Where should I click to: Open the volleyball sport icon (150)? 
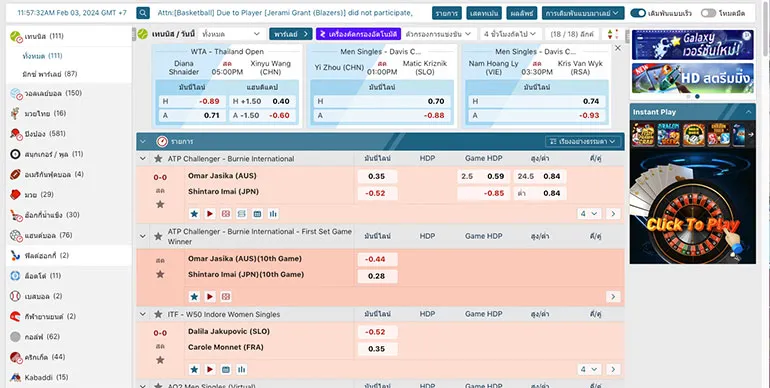coord(16,93)
